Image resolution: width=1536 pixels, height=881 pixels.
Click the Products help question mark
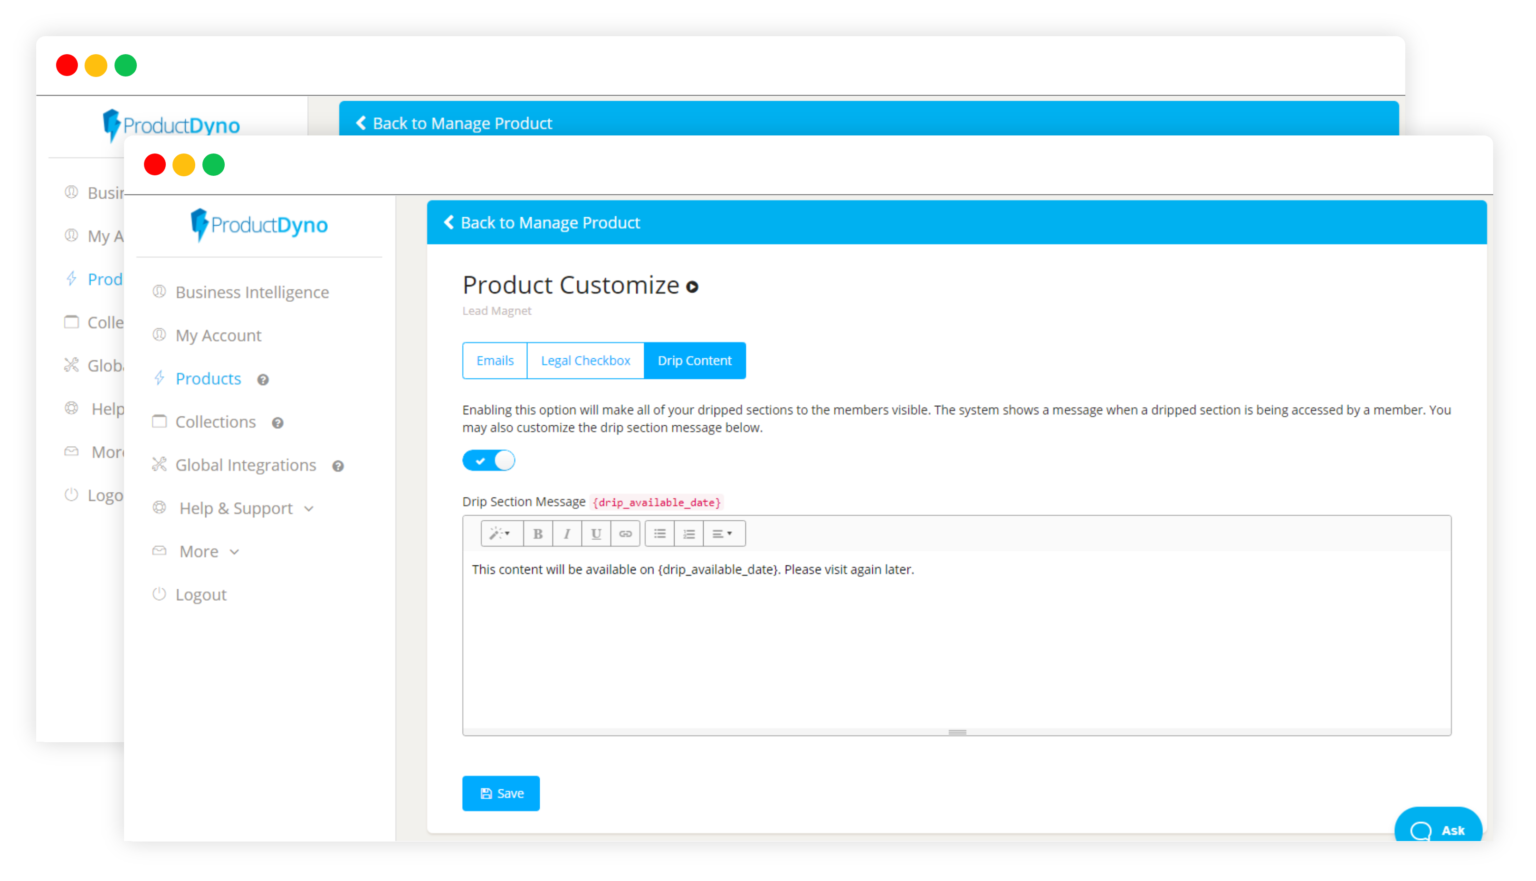point(262,380)
